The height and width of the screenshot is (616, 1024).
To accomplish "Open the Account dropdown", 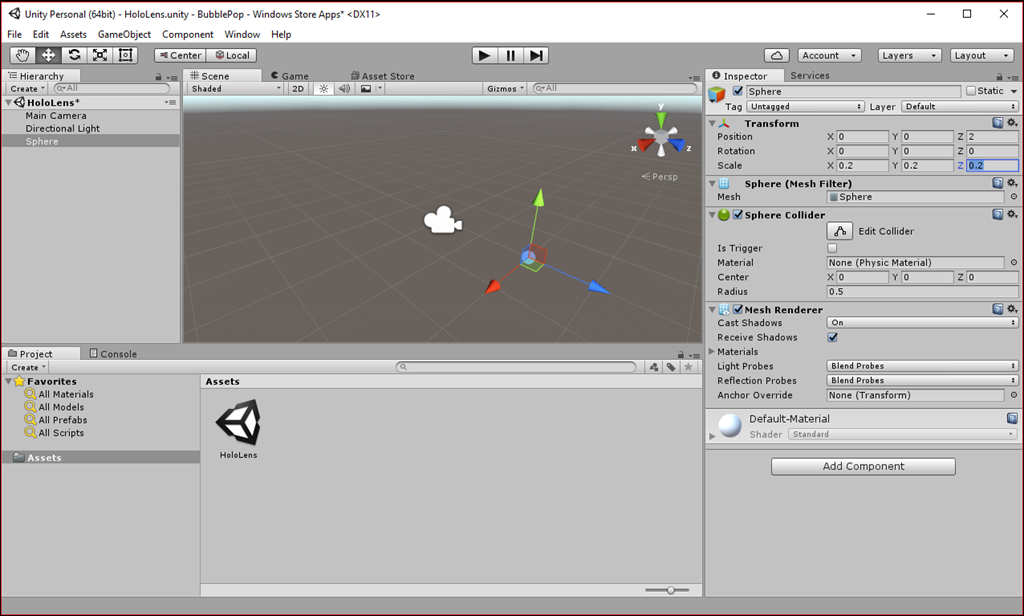I will tap(829, 56).
